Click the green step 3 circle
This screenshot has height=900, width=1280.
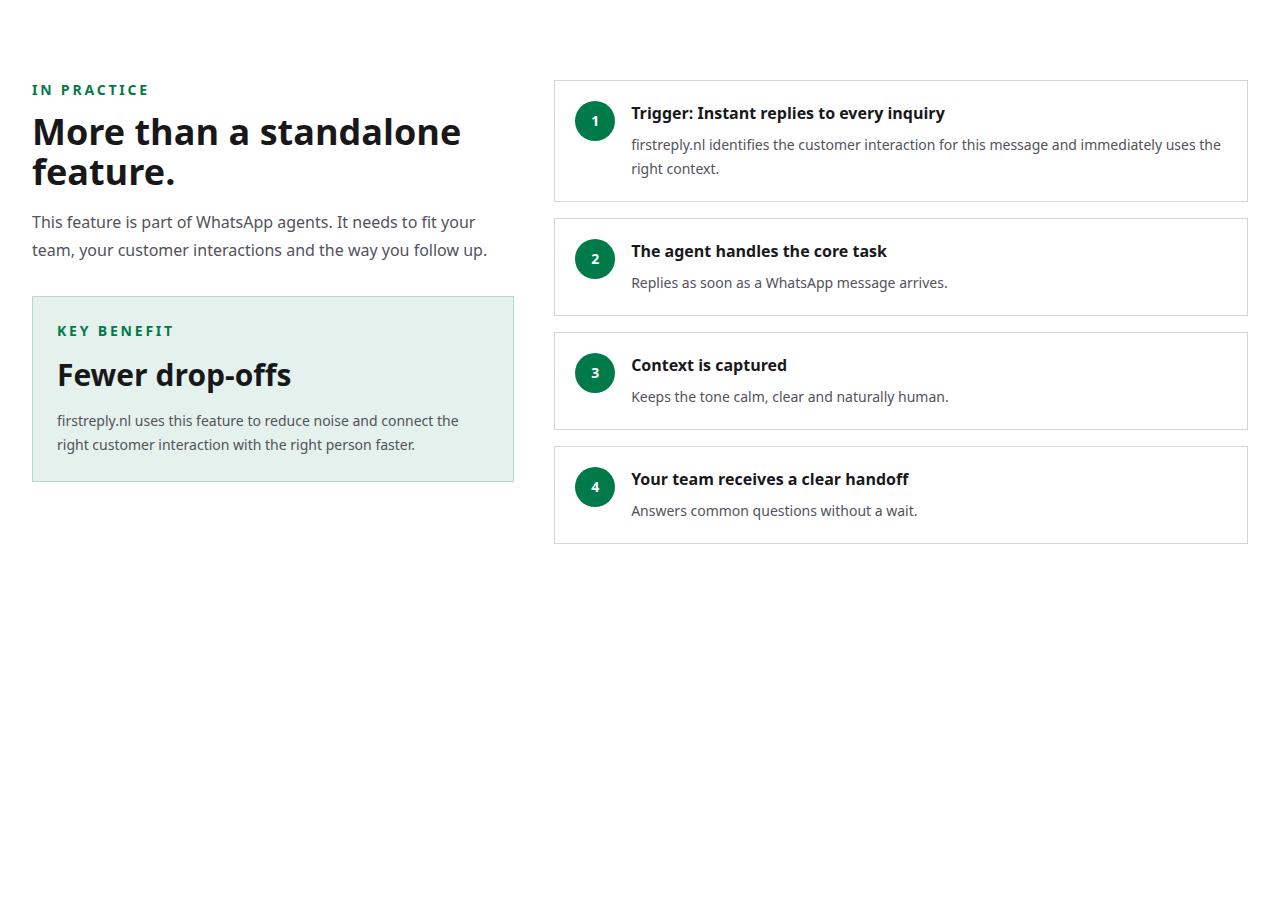coord(595,373)
